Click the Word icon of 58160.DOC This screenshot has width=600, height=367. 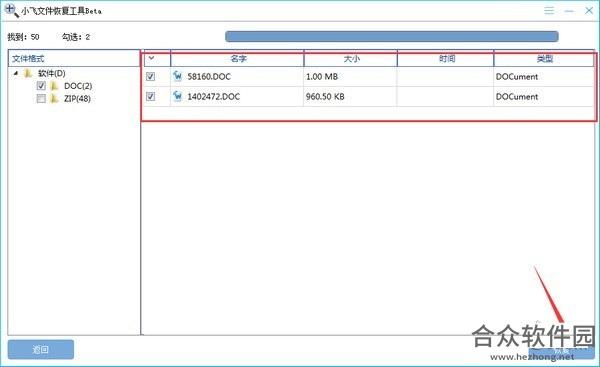point(178,76)
